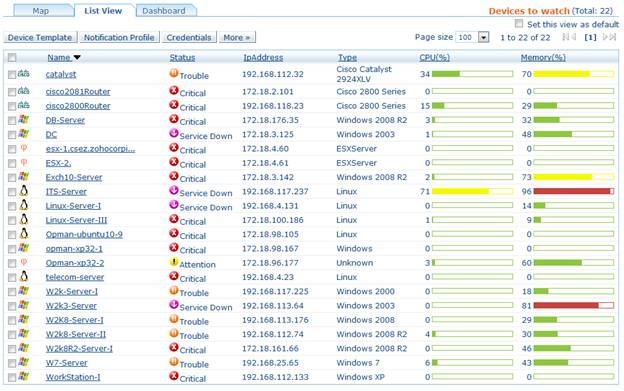Switch to the List View tab
This screenshot has height=391, width=624.
point(103,11)
